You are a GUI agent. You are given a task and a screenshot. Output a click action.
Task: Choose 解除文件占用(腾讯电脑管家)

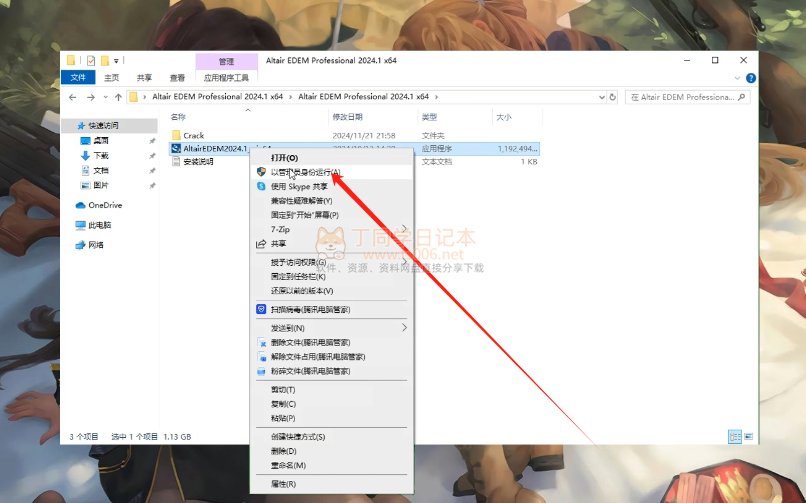332,357
